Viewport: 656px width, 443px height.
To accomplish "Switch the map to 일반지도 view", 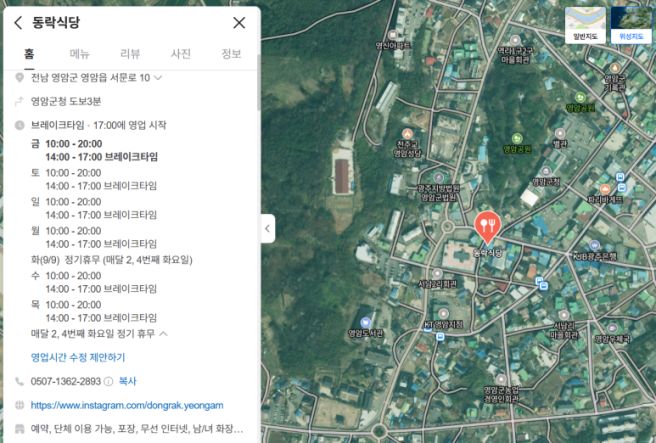I will [585, 25].
